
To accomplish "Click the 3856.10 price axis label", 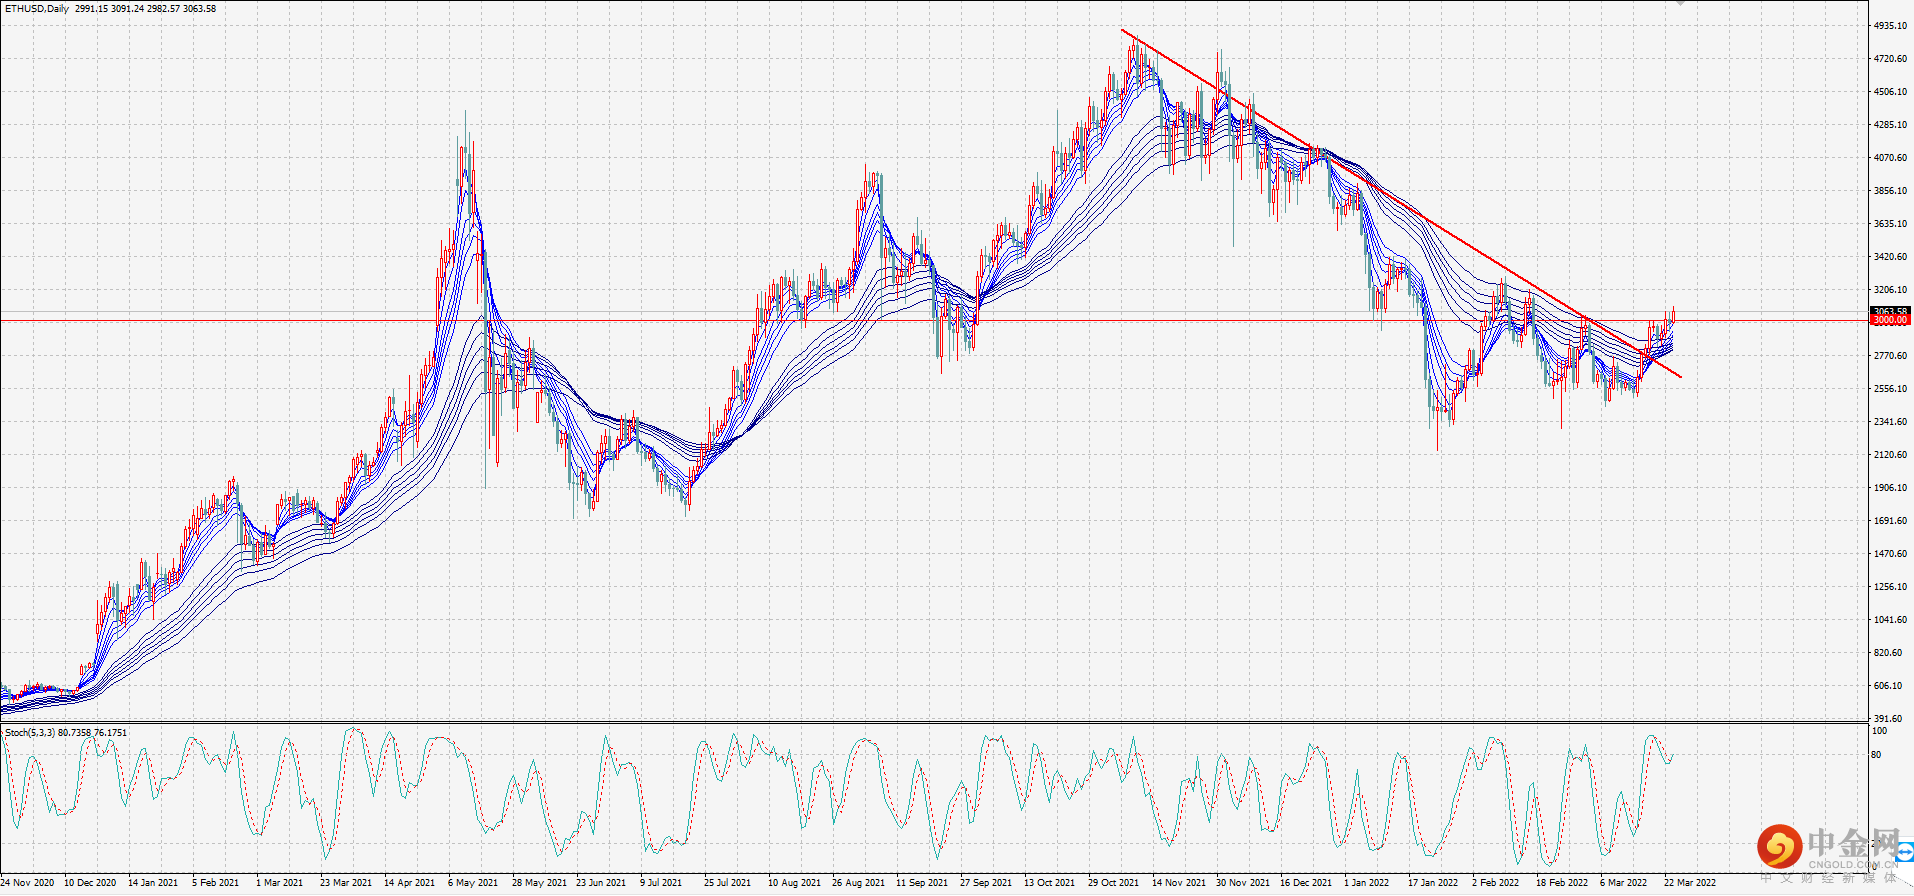I will coord(1890,191).
